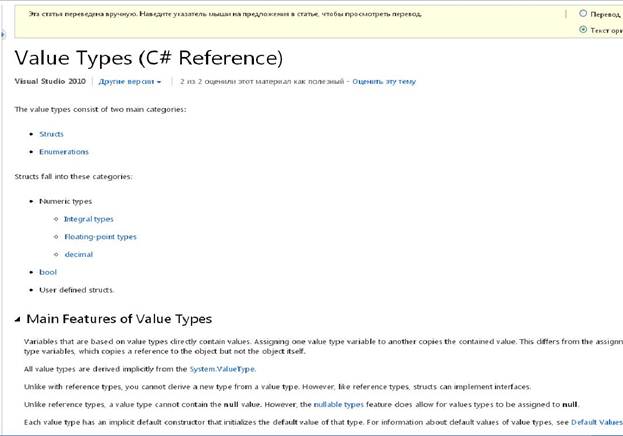
Task: Collapse the Main Features of Value Types section
Action: click(17, 319)
